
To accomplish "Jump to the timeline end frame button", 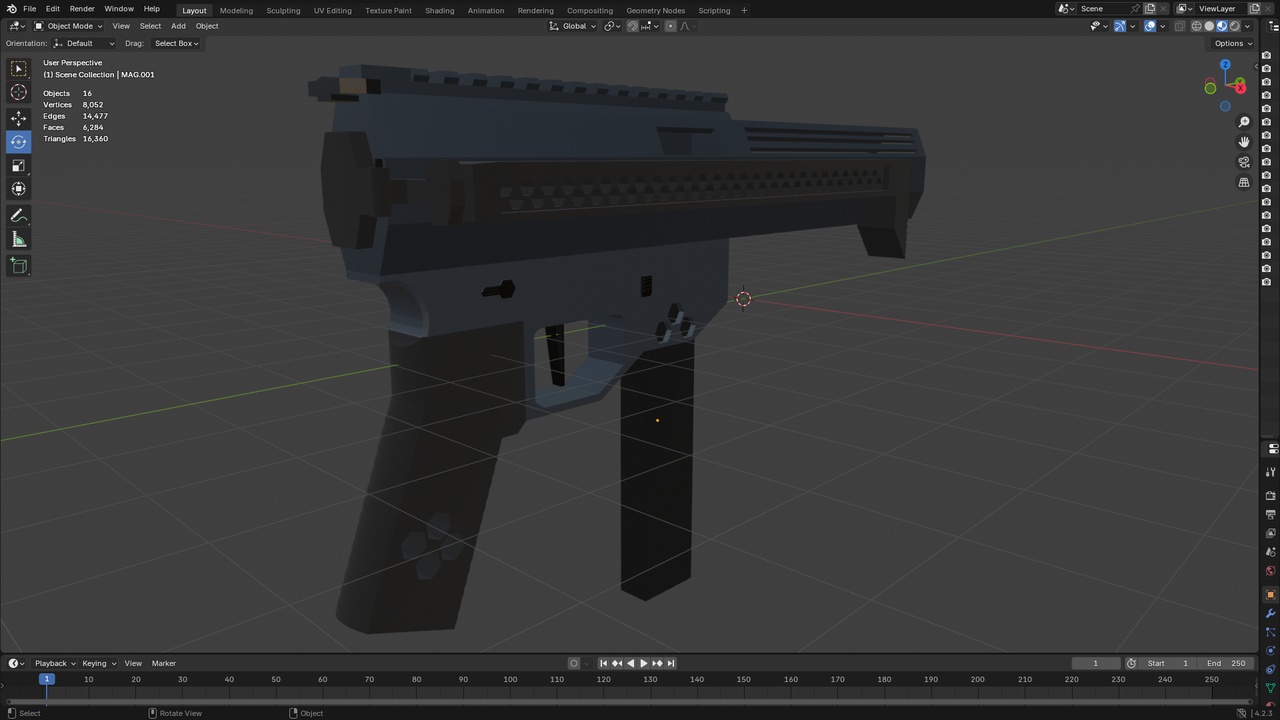I will 671,663.
